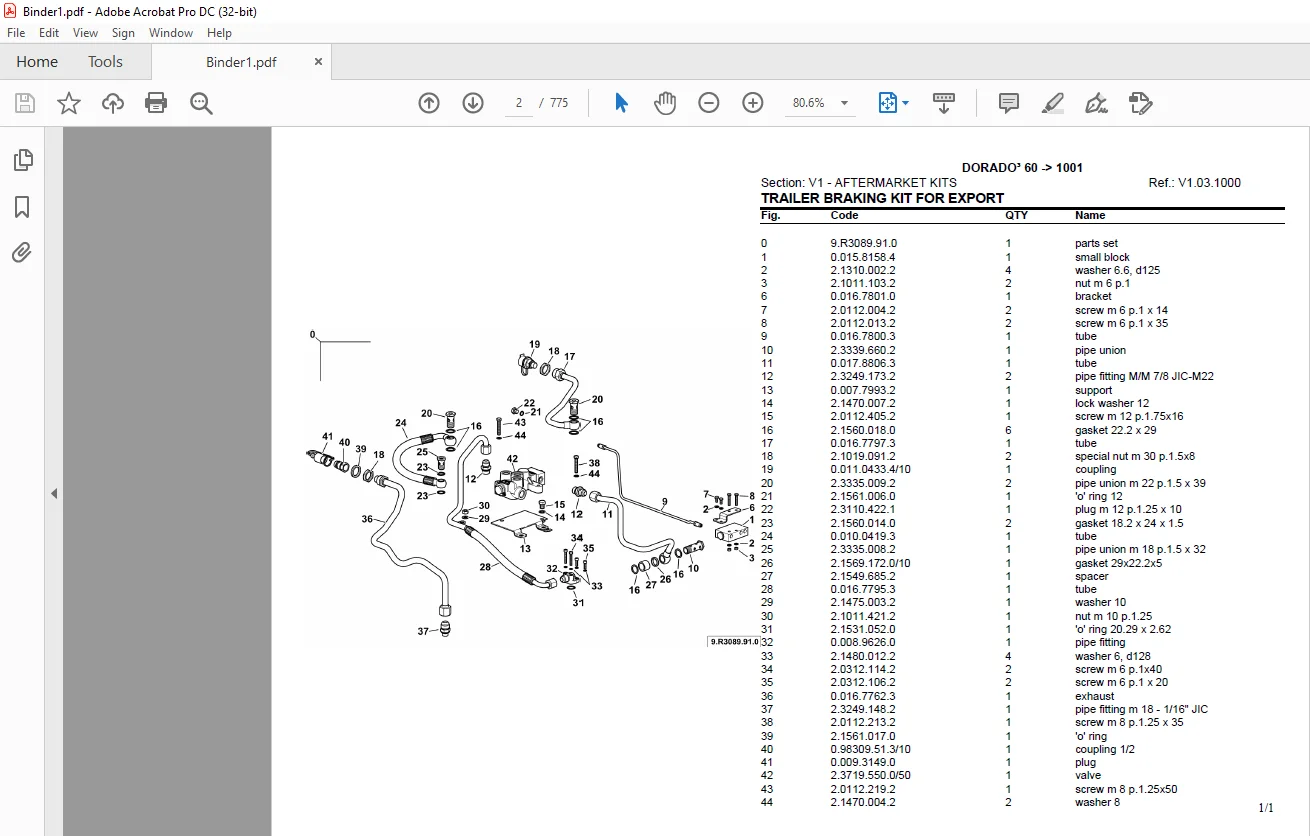The width and height of the screenshot is (1310, 836).
Task: Print the document using printer icon
Action: tap(156, 103)
